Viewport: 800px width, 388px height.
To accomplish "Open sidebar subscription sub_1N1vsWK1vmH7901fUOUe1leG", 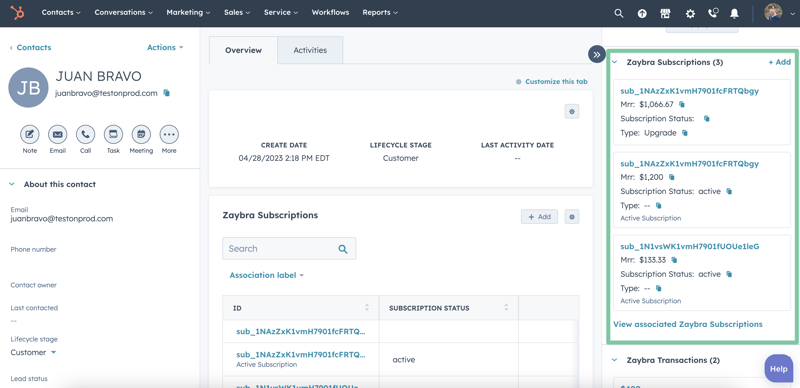I will coord(690,246).
